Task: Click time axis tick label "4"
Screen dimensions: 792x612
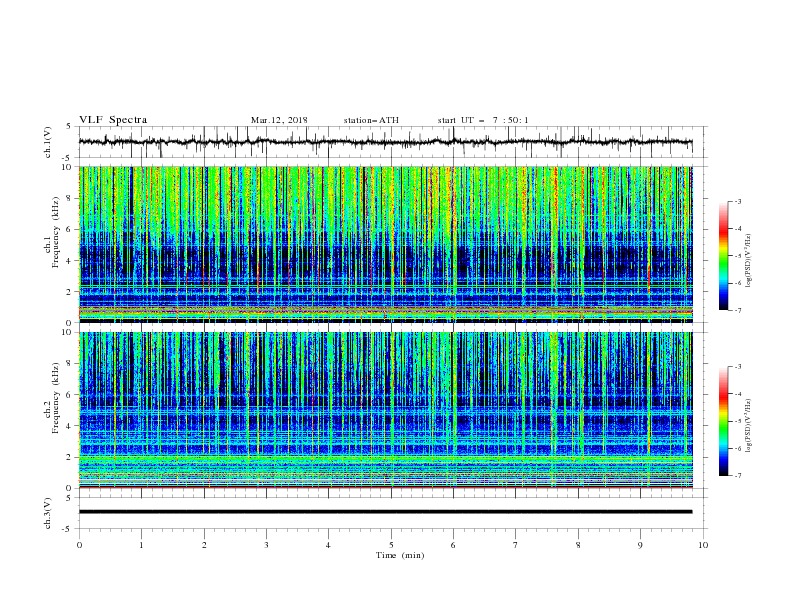Action: coord(328,545)
